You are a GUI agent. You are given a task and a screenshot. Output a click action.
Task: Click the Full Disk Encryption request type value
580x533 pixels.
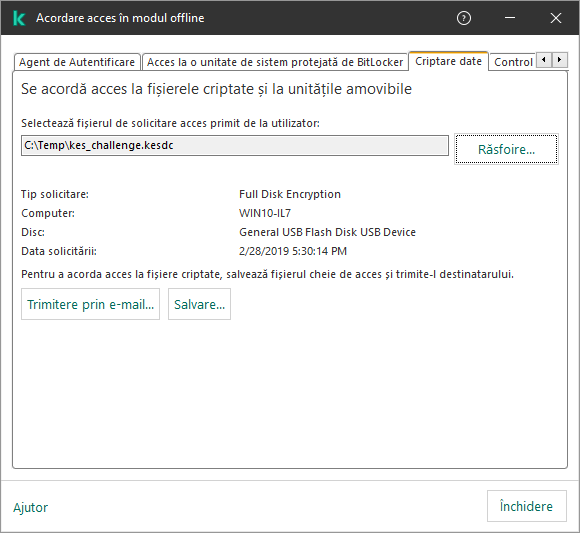click(290, 194)
